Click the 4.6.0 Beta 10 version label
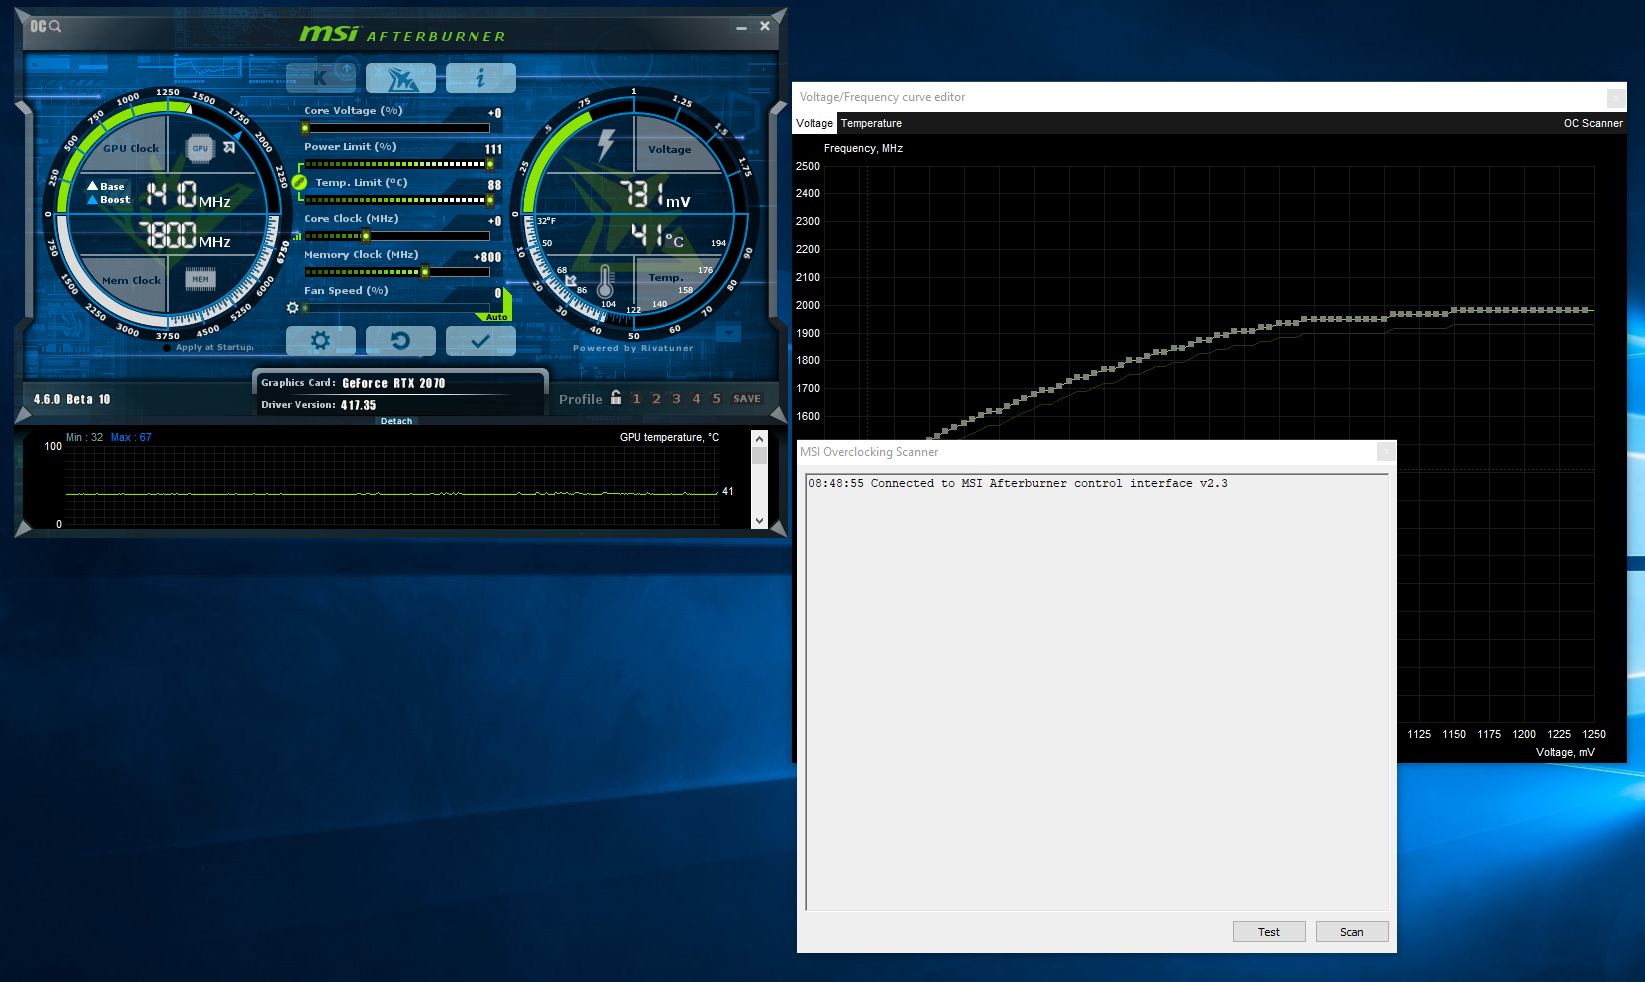The width and height of the screenshot is (1645, 982). click(72, 399)
